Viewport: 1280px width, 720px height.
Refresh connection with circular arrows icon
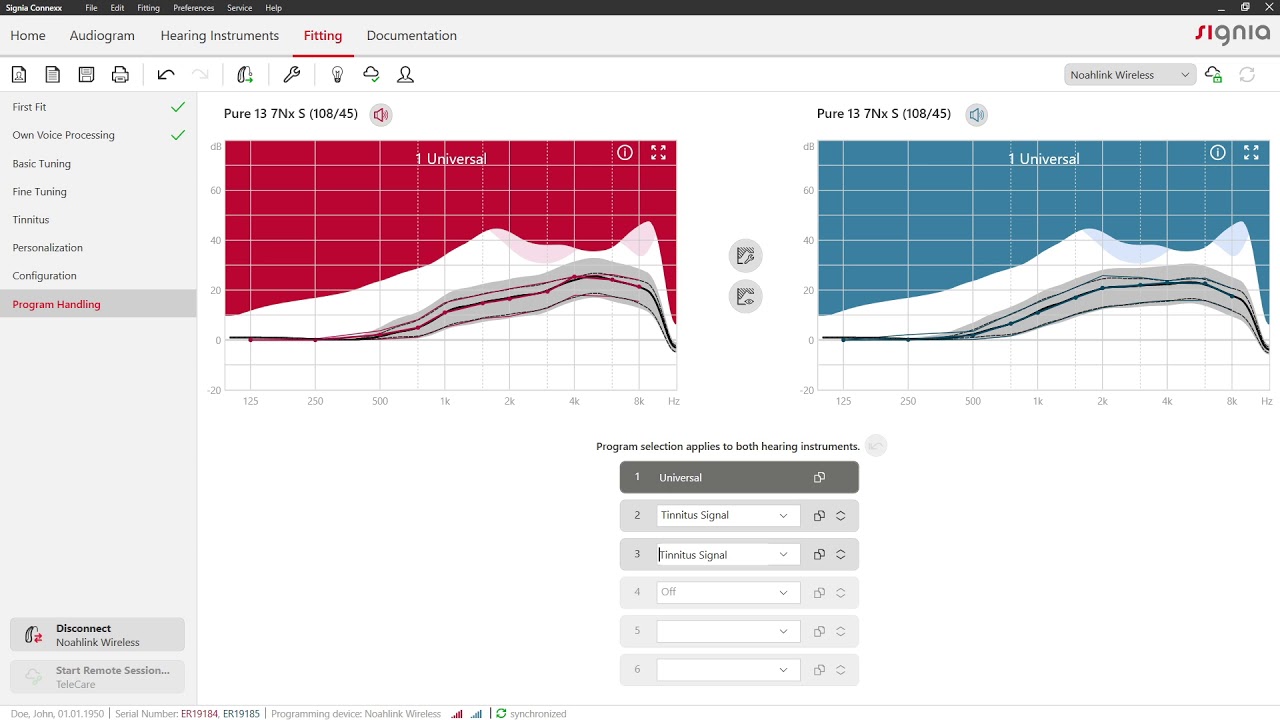point(1247,75)
